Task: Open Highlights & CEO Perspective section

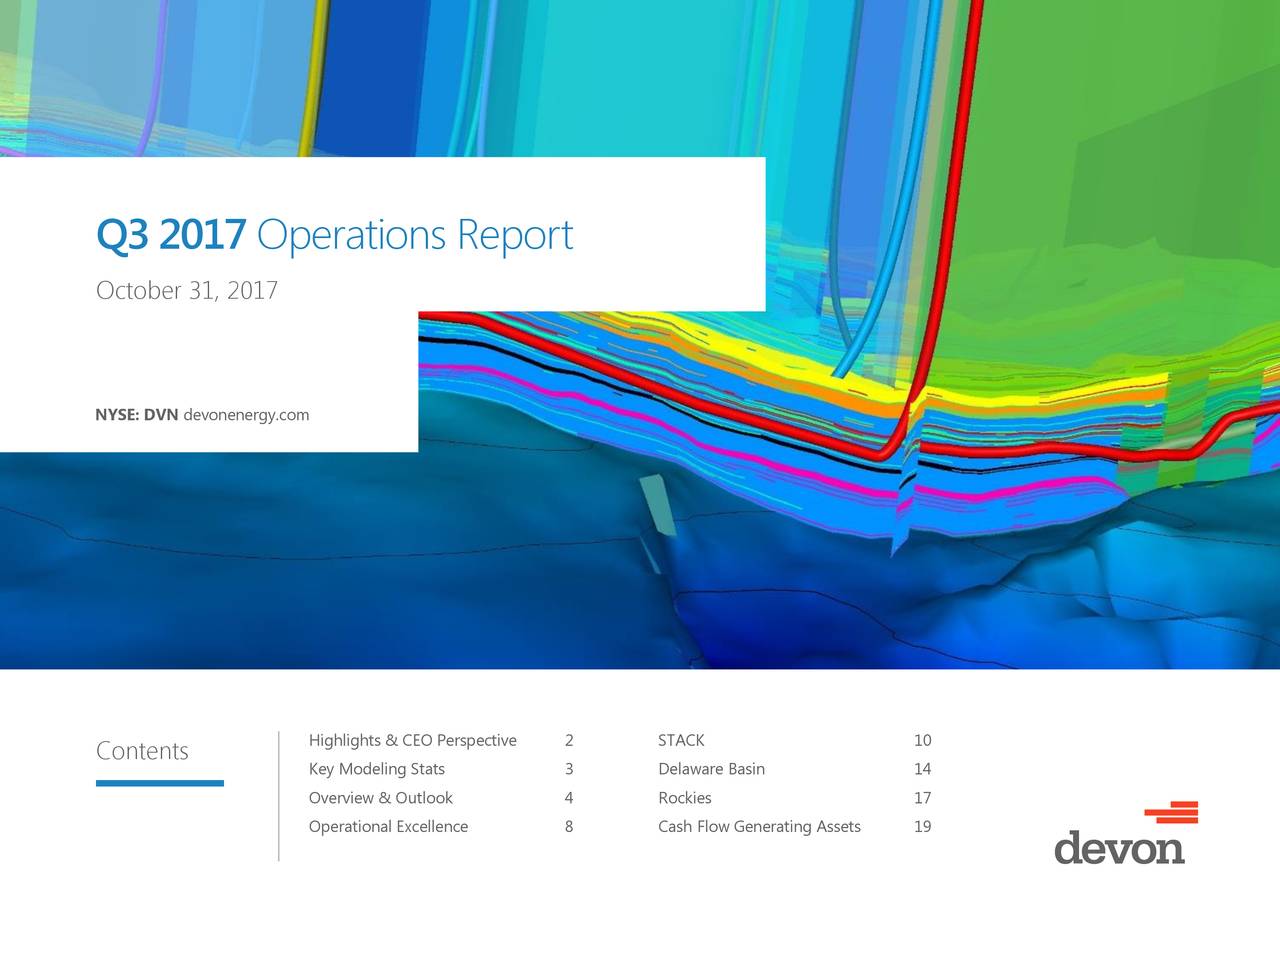Action: 412,741
